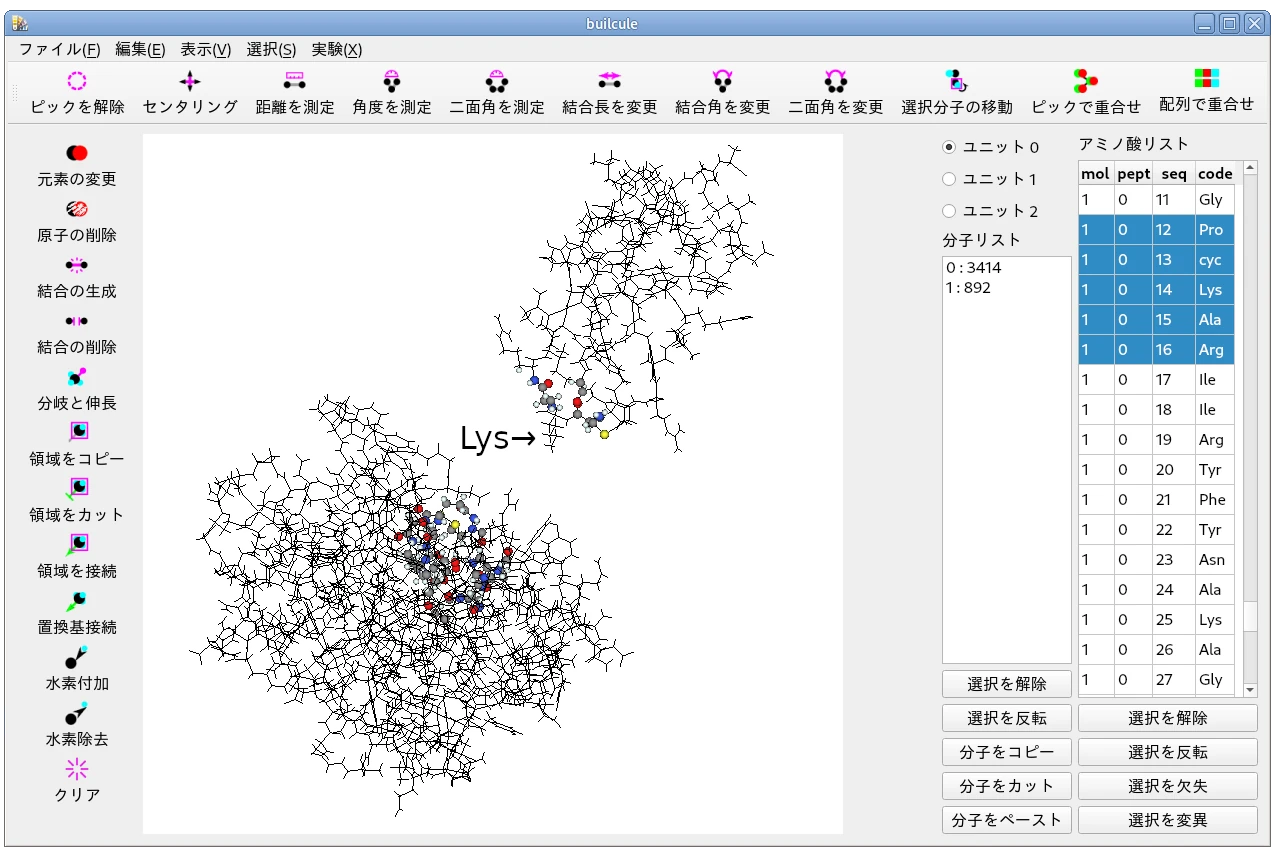Choose the ユニット 2 radio button

click(x=949, y=211)
